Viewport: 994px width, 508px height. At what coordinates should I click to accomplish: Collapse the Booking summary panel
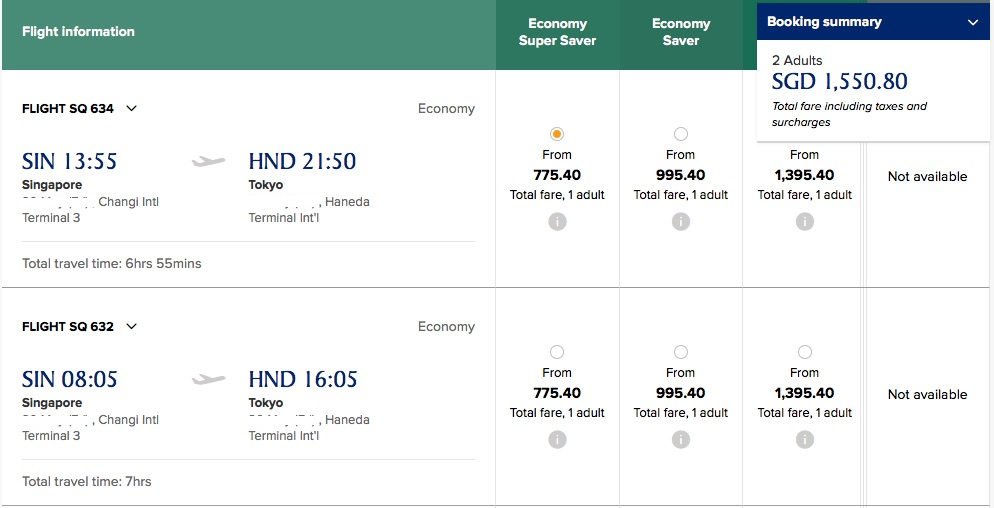coord(973,22)
